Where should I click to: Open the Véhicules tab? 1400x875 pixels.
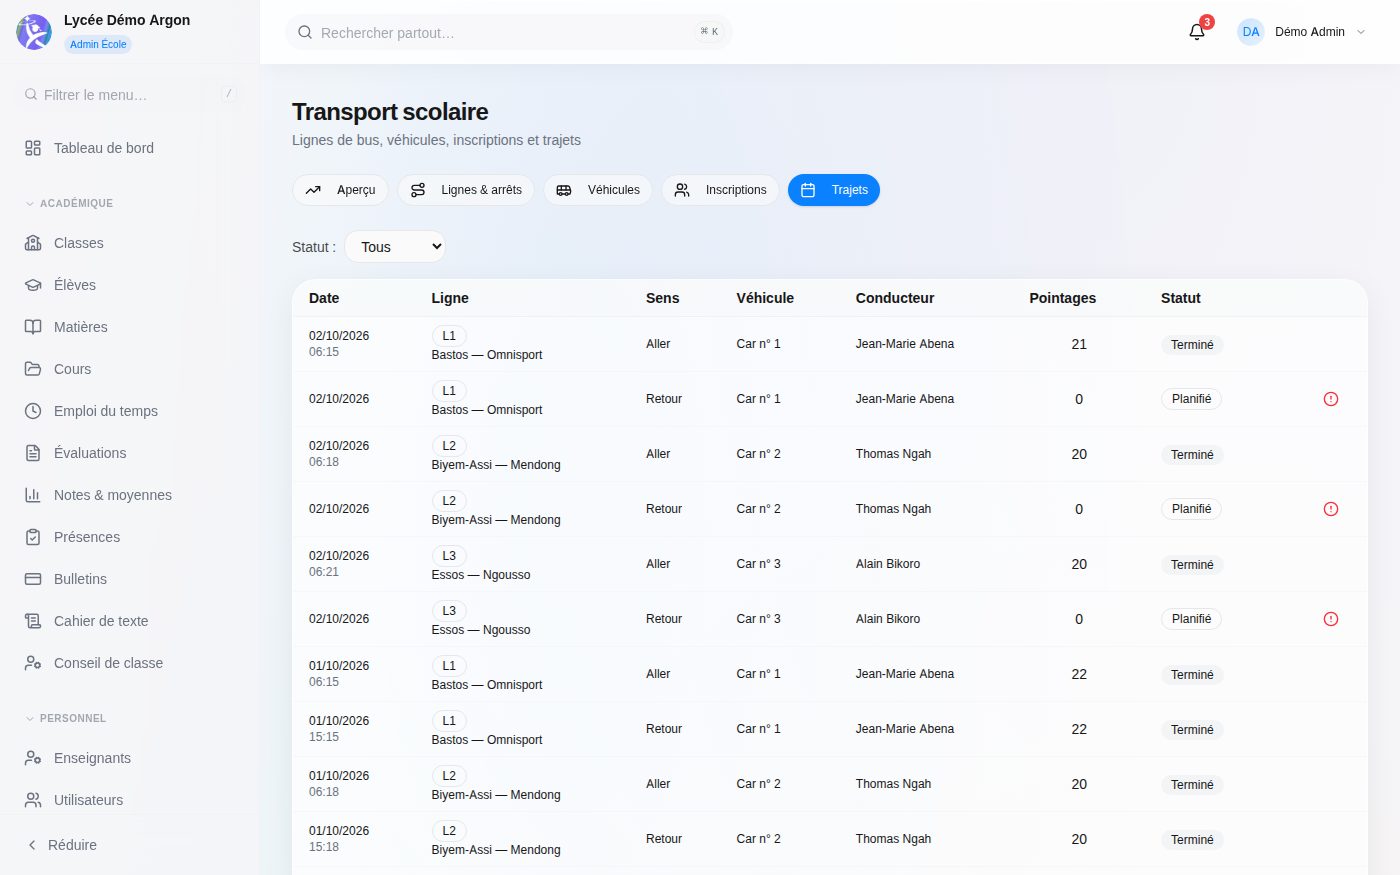pos(598,190)
